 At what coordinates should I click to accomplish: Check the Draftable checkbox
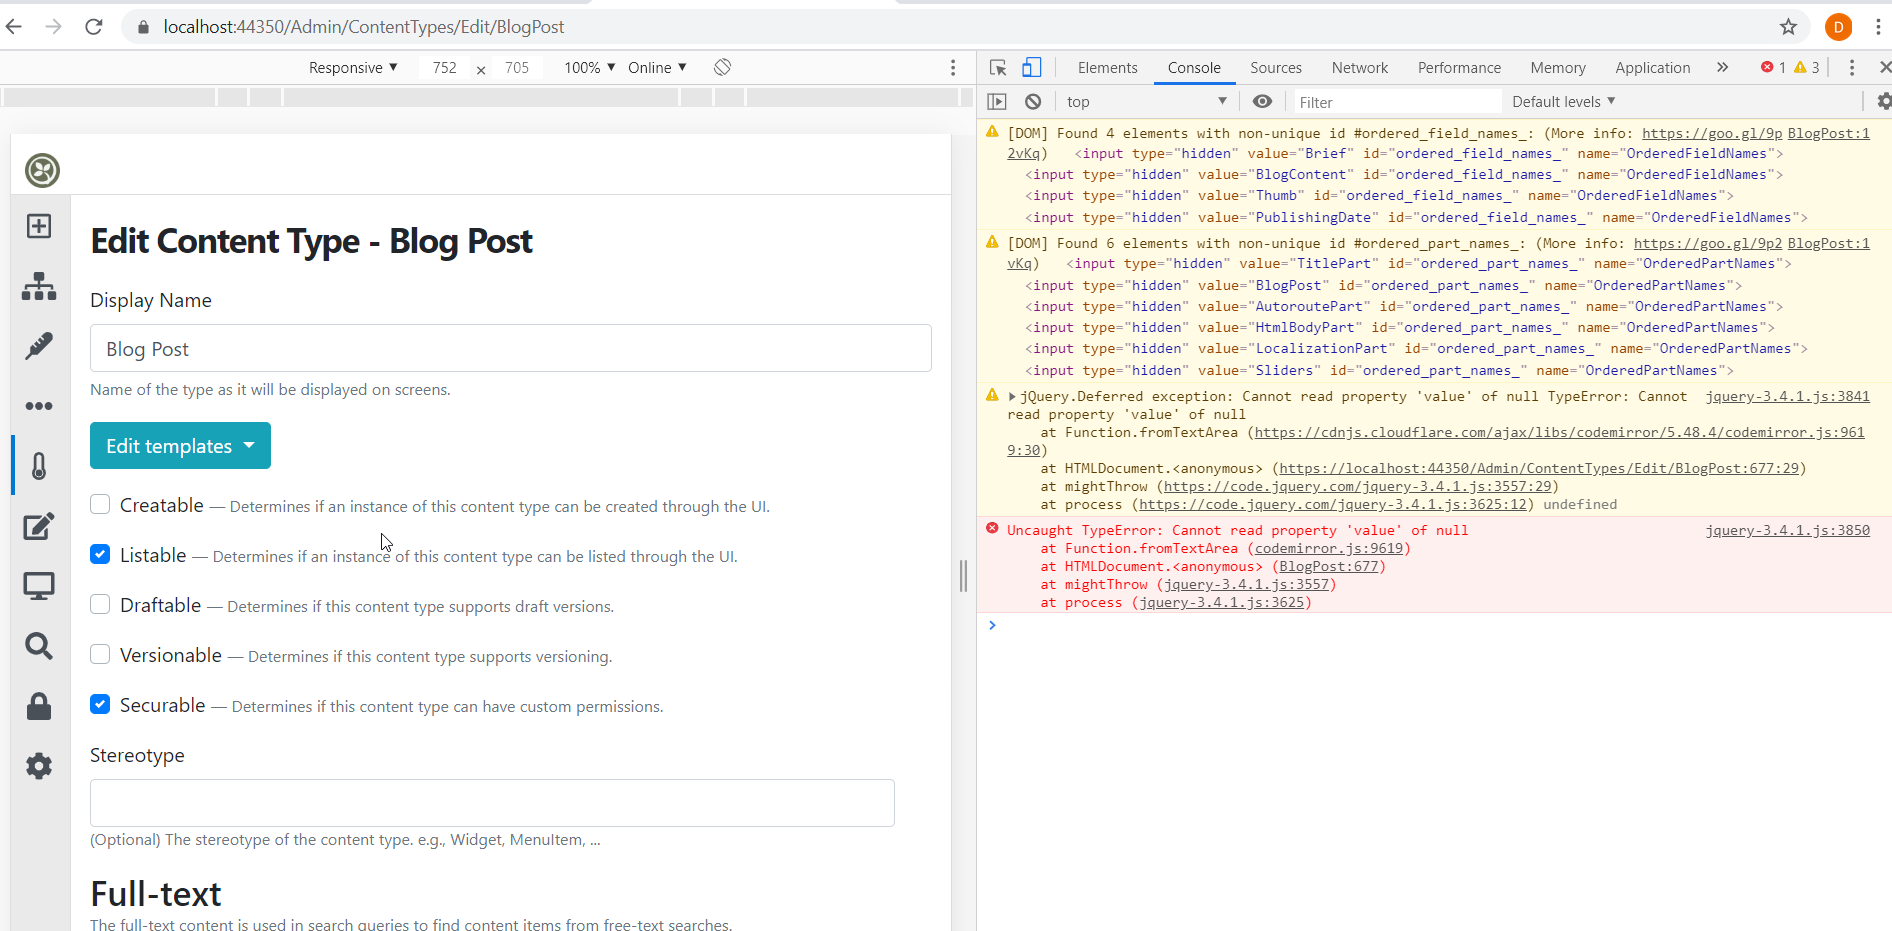tap(99, 604)
